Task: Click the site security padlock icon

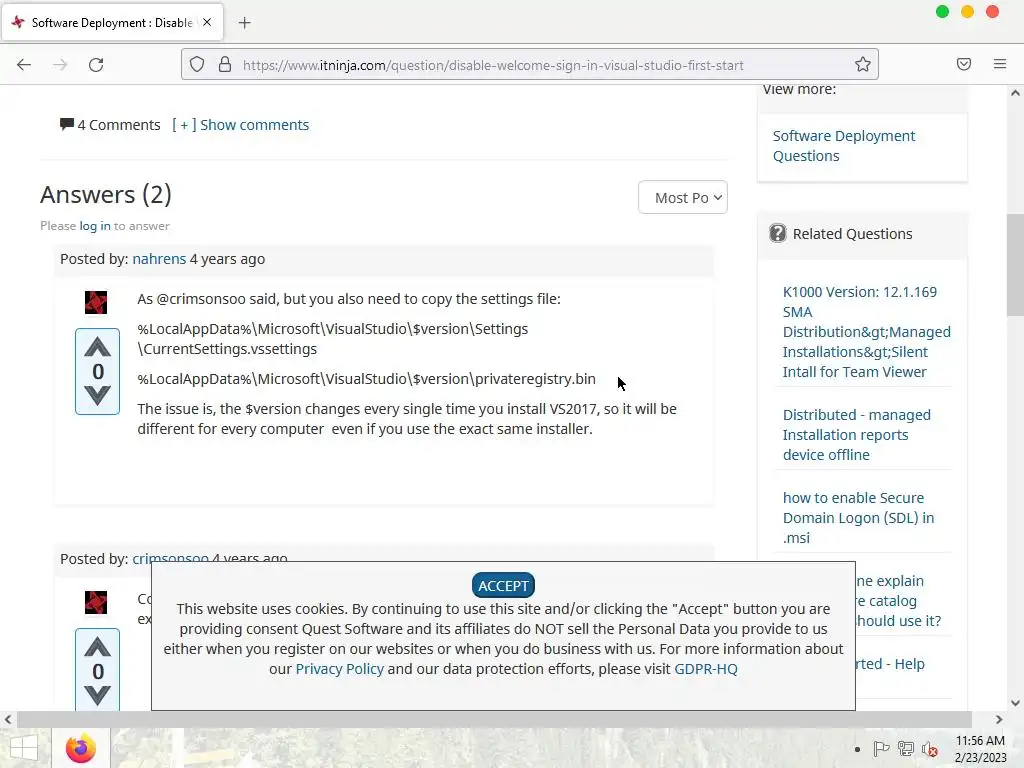Action: point(225,65)
